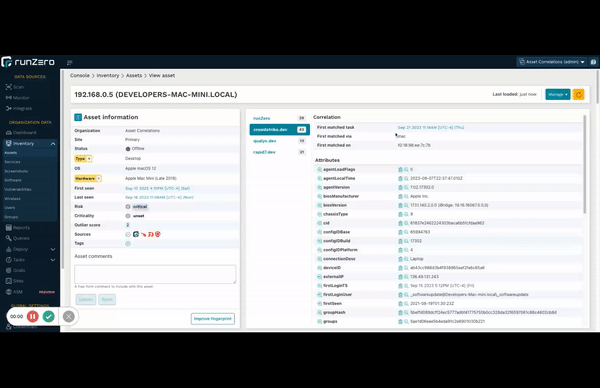Search for the externalIP value

coord(406,277)
